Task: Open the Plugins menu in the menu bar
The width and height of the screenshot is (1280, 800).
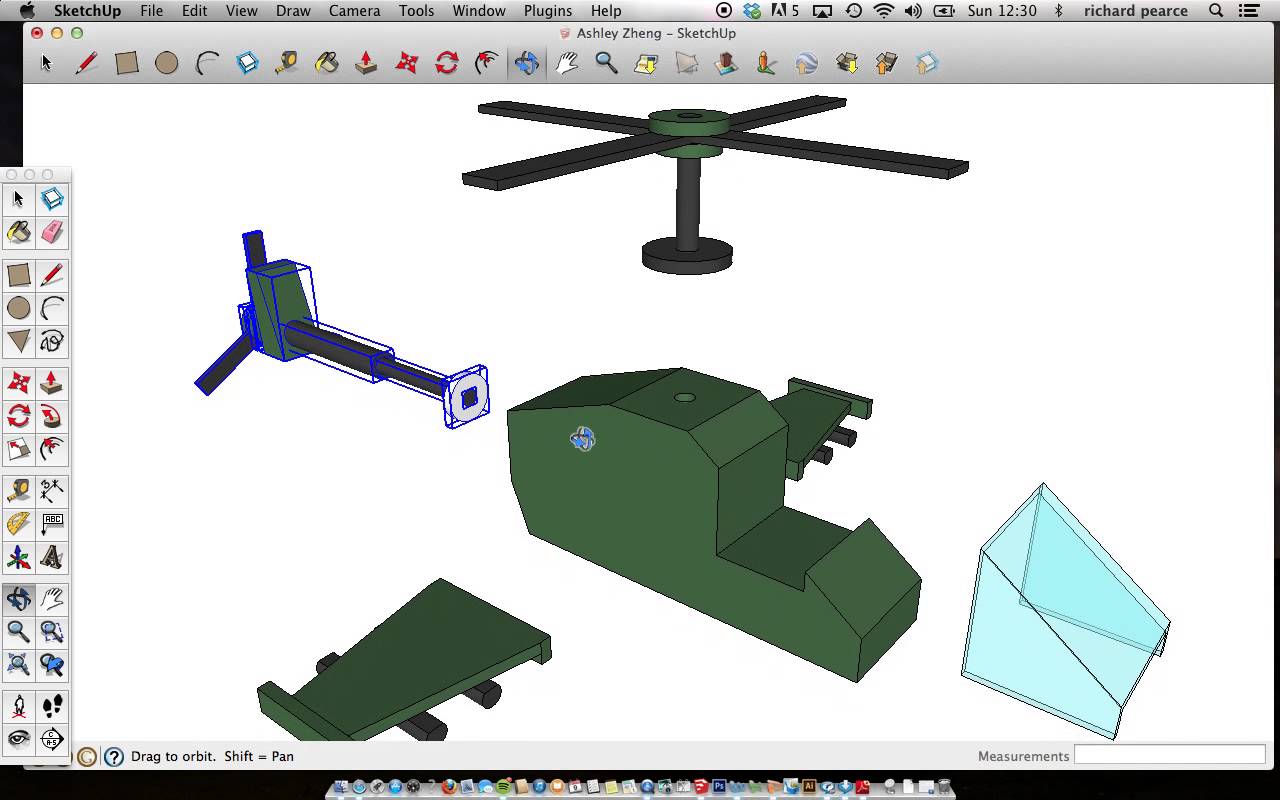Action: (547, 11)
